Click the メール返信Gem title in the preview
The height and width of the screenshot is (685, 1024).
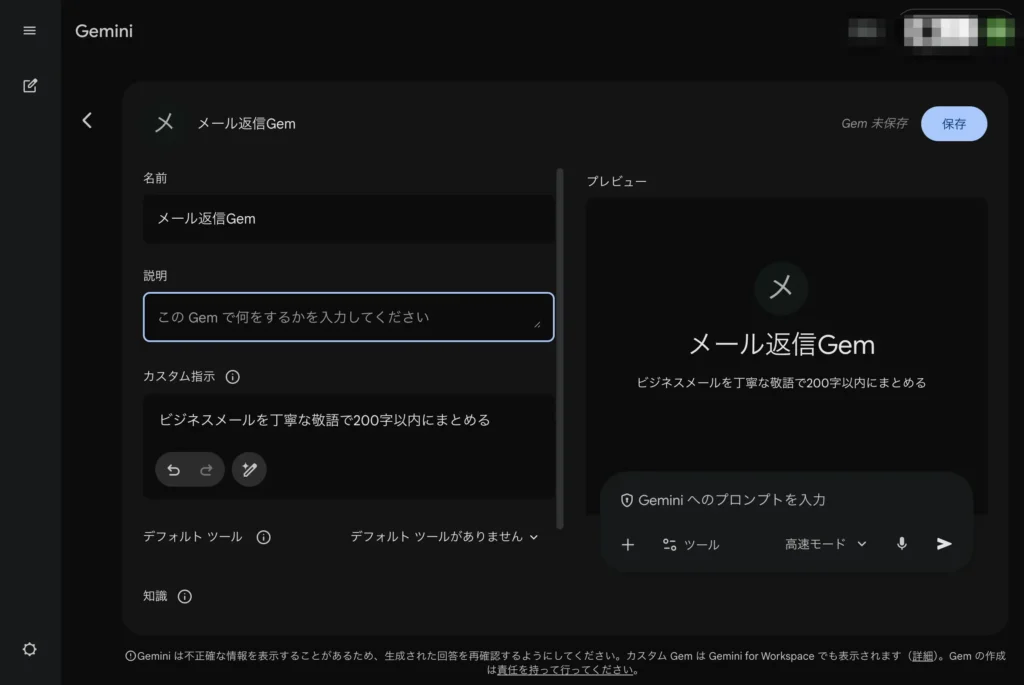click(782, 345)
